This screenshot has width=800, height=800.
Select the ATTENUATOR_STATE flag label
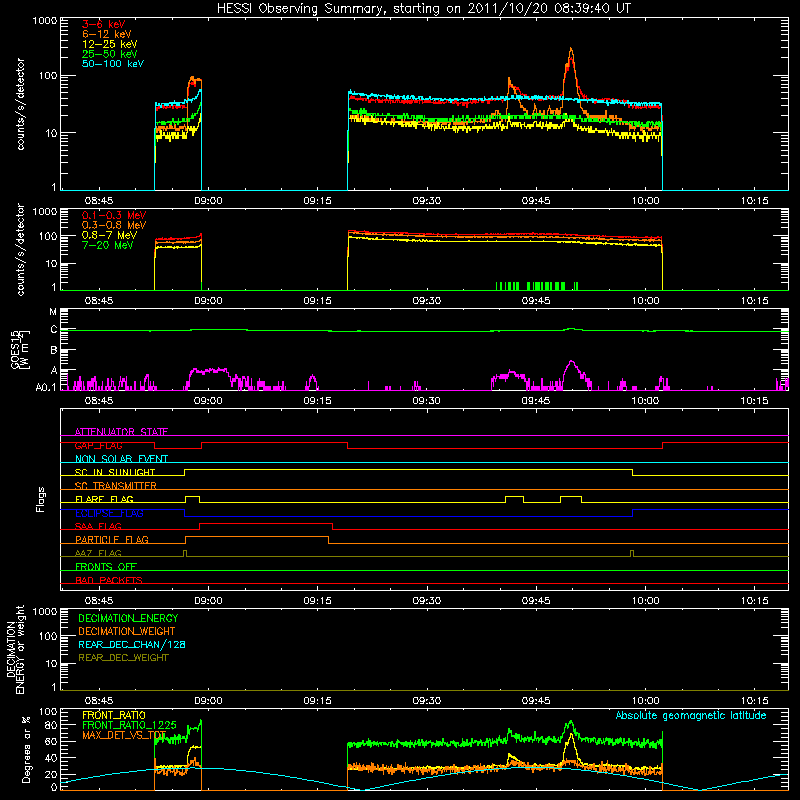coord(121,432)
